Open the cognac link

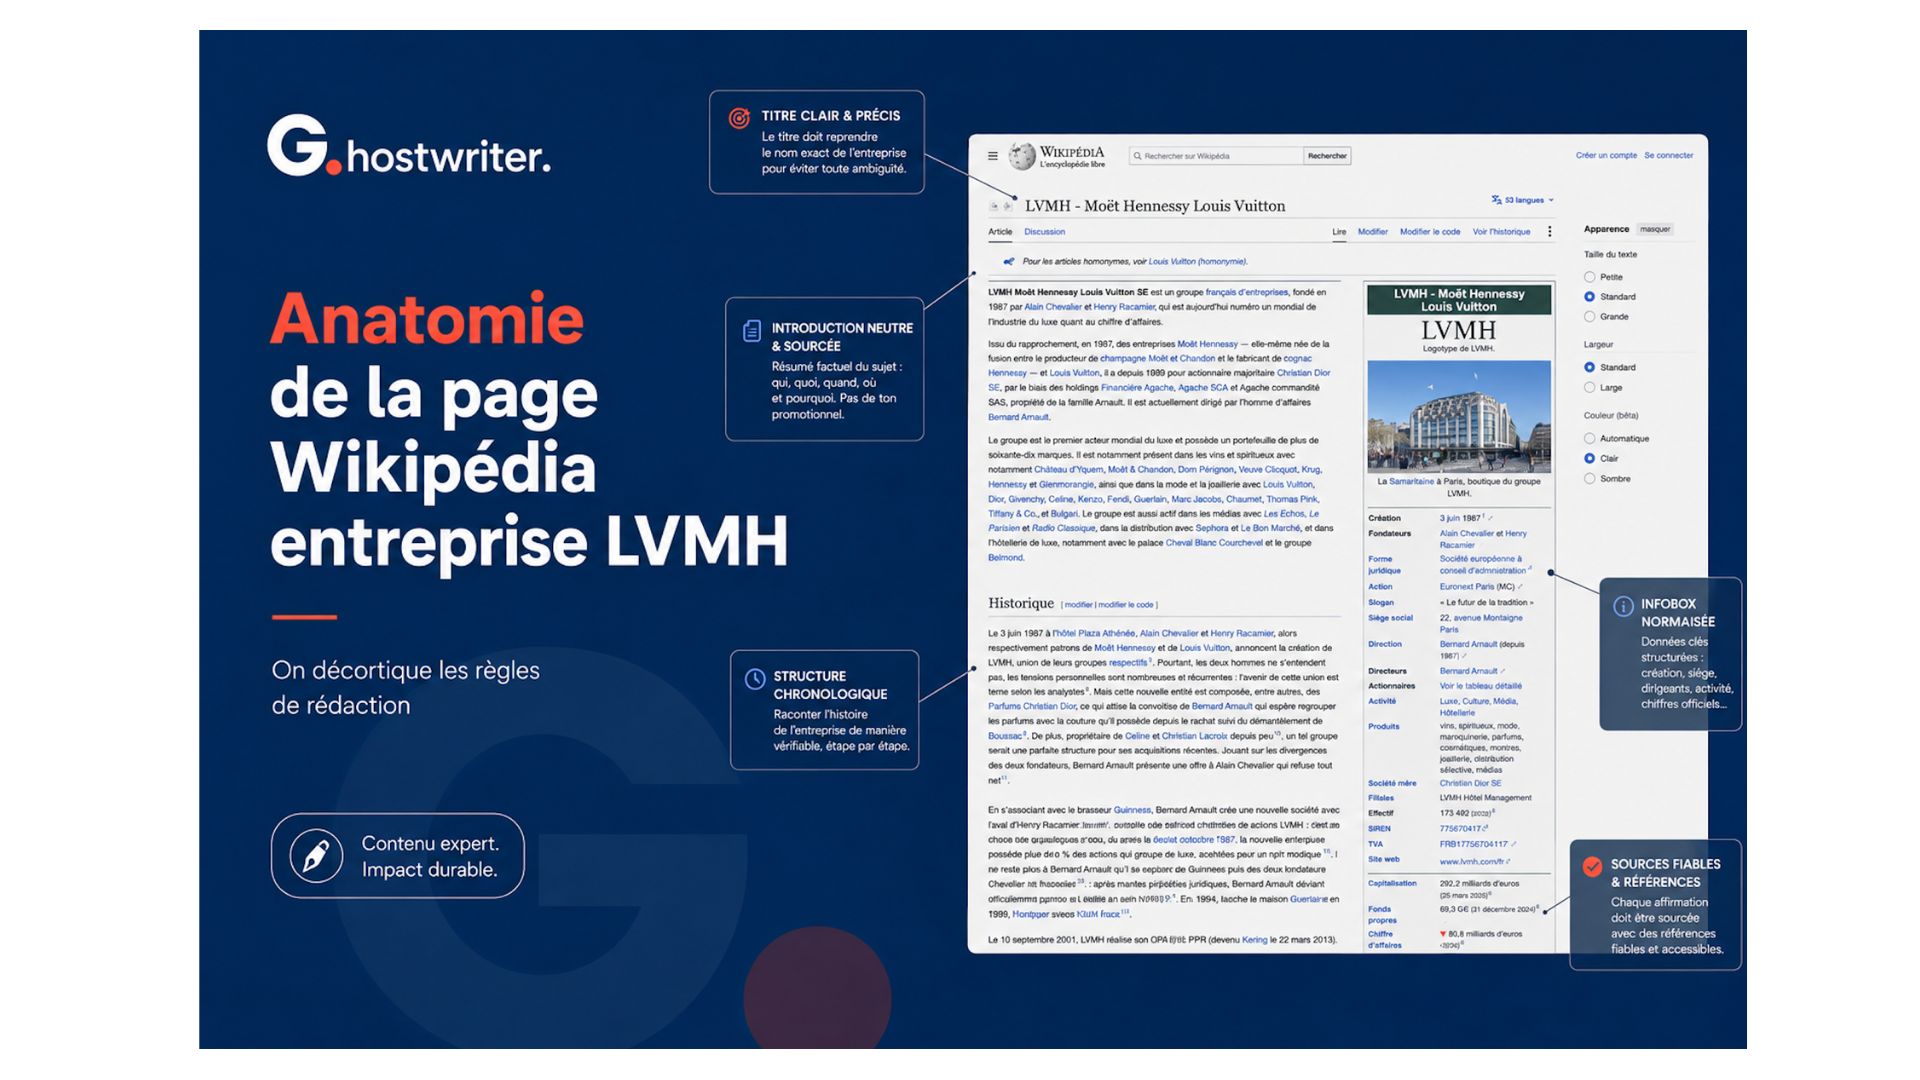pos(1297,358)
